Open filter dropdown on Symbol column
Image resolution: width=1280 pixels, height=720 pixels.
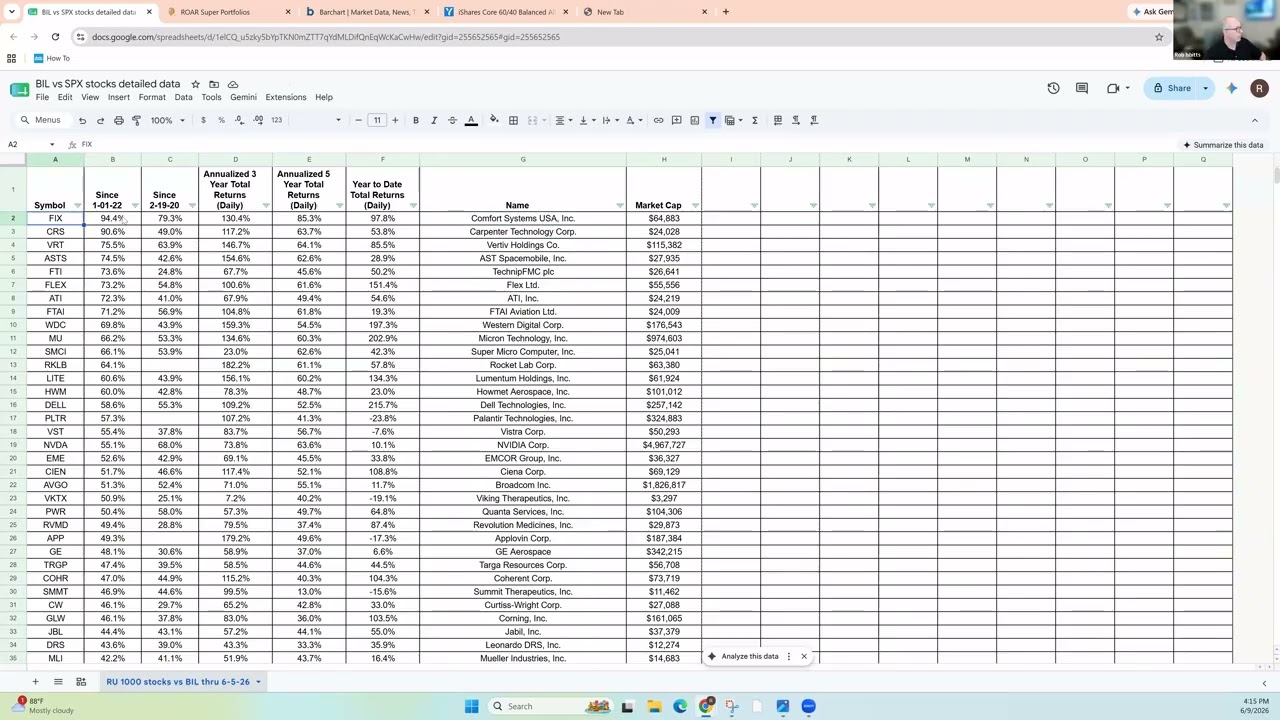(x=77, y=206)
